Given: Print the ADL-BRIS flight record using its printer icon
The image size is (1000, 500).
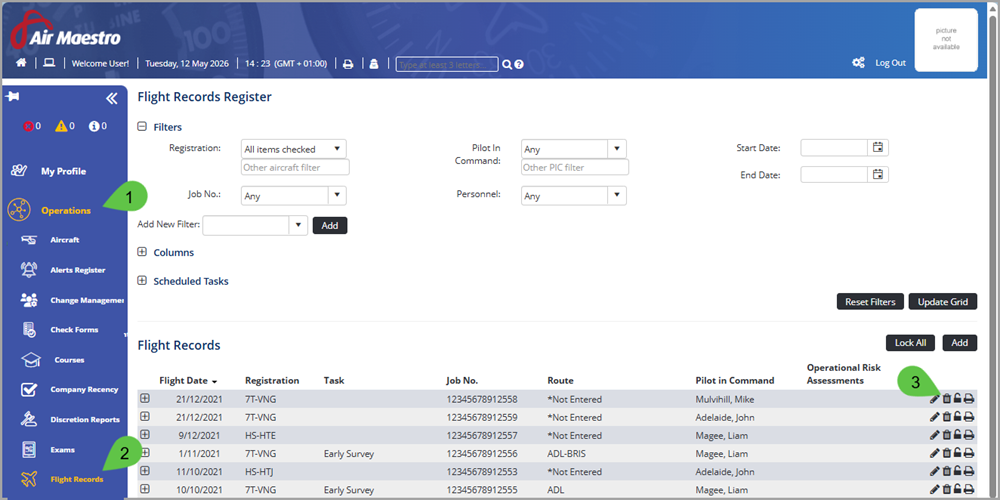Looking at the screenshot, I should coord(969,453).
